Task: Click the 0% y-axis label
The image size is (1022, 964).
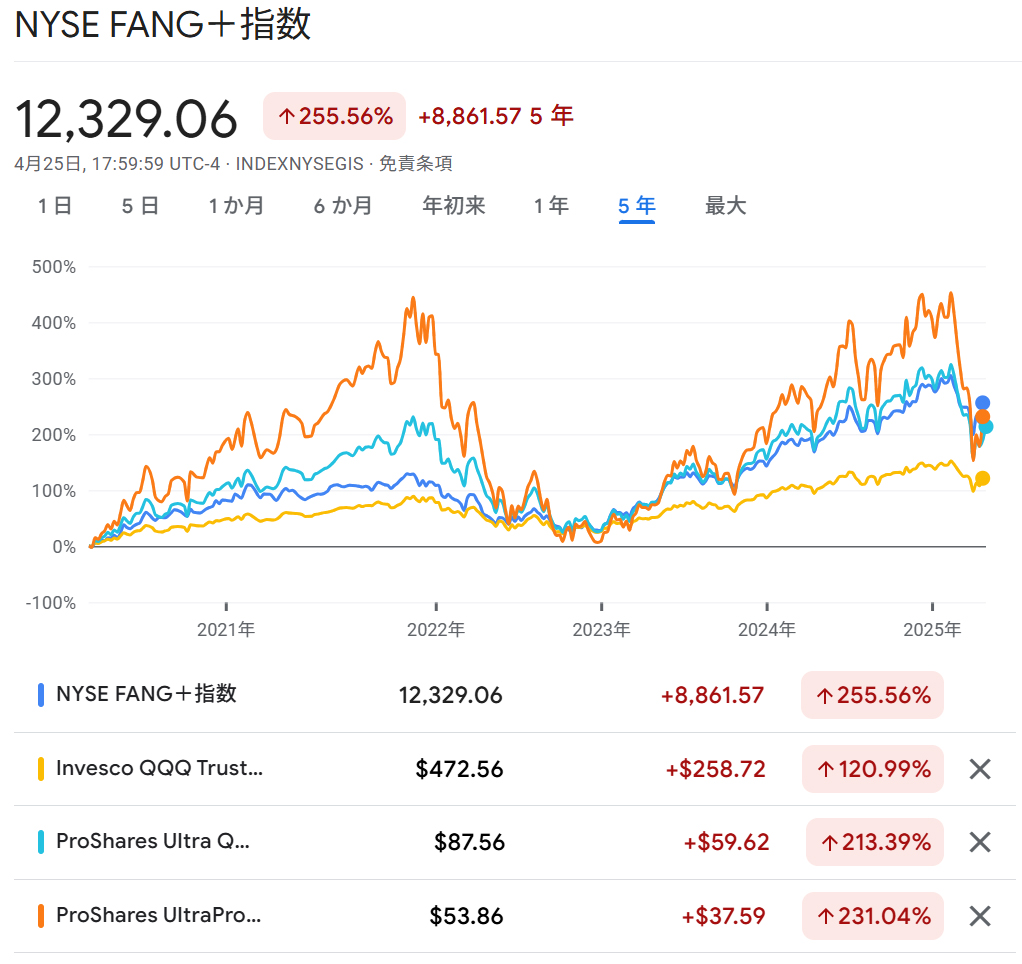Action: [x=64, y=547]
